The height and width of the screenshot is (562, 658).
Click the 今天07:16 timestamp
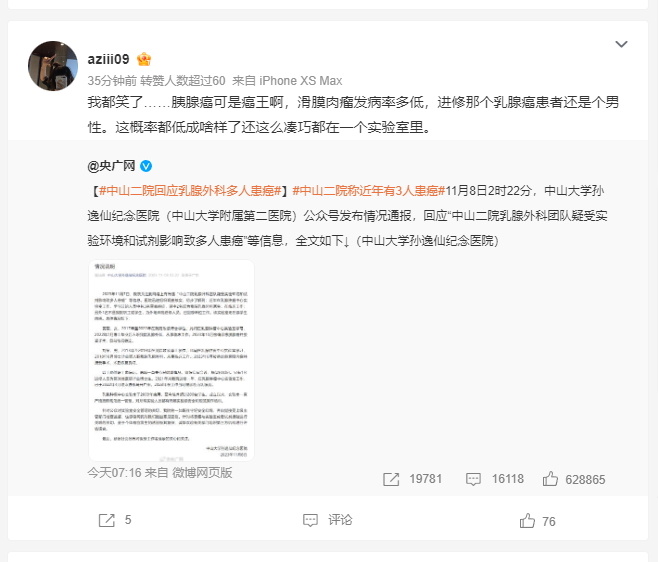click(115, 473)
